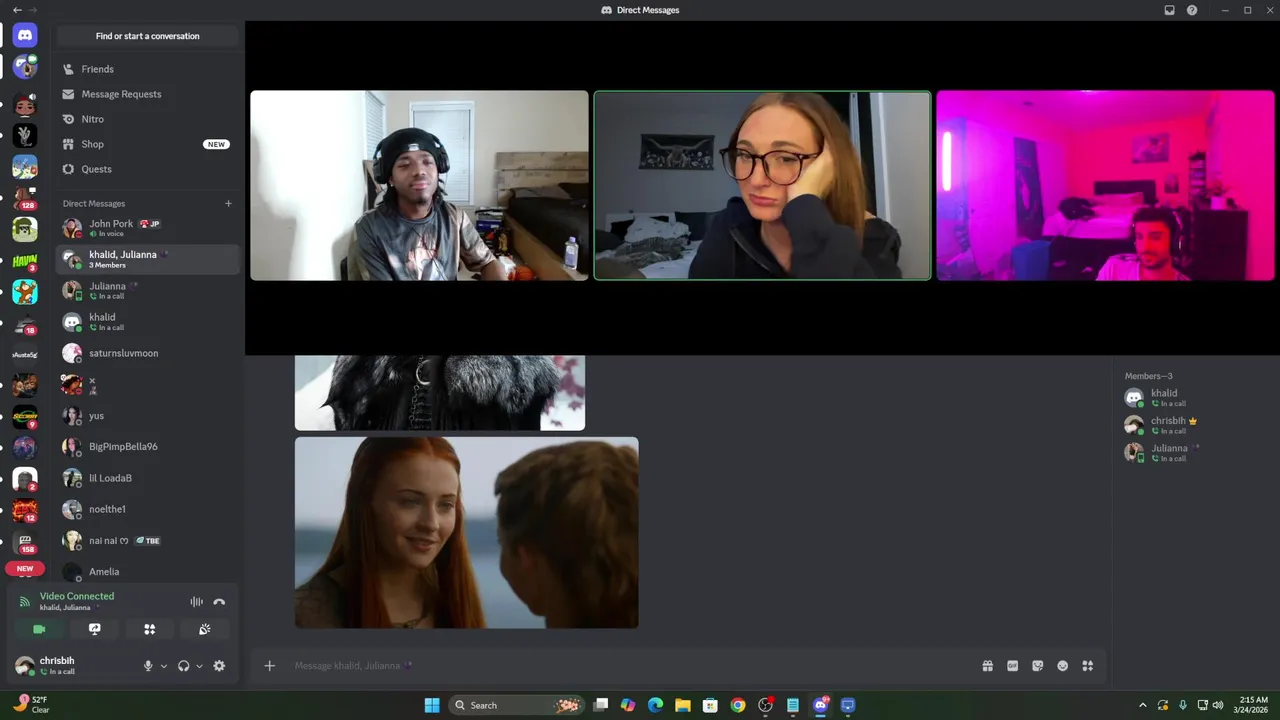Open BigPimpBella96 direct message

pos(147,447)
